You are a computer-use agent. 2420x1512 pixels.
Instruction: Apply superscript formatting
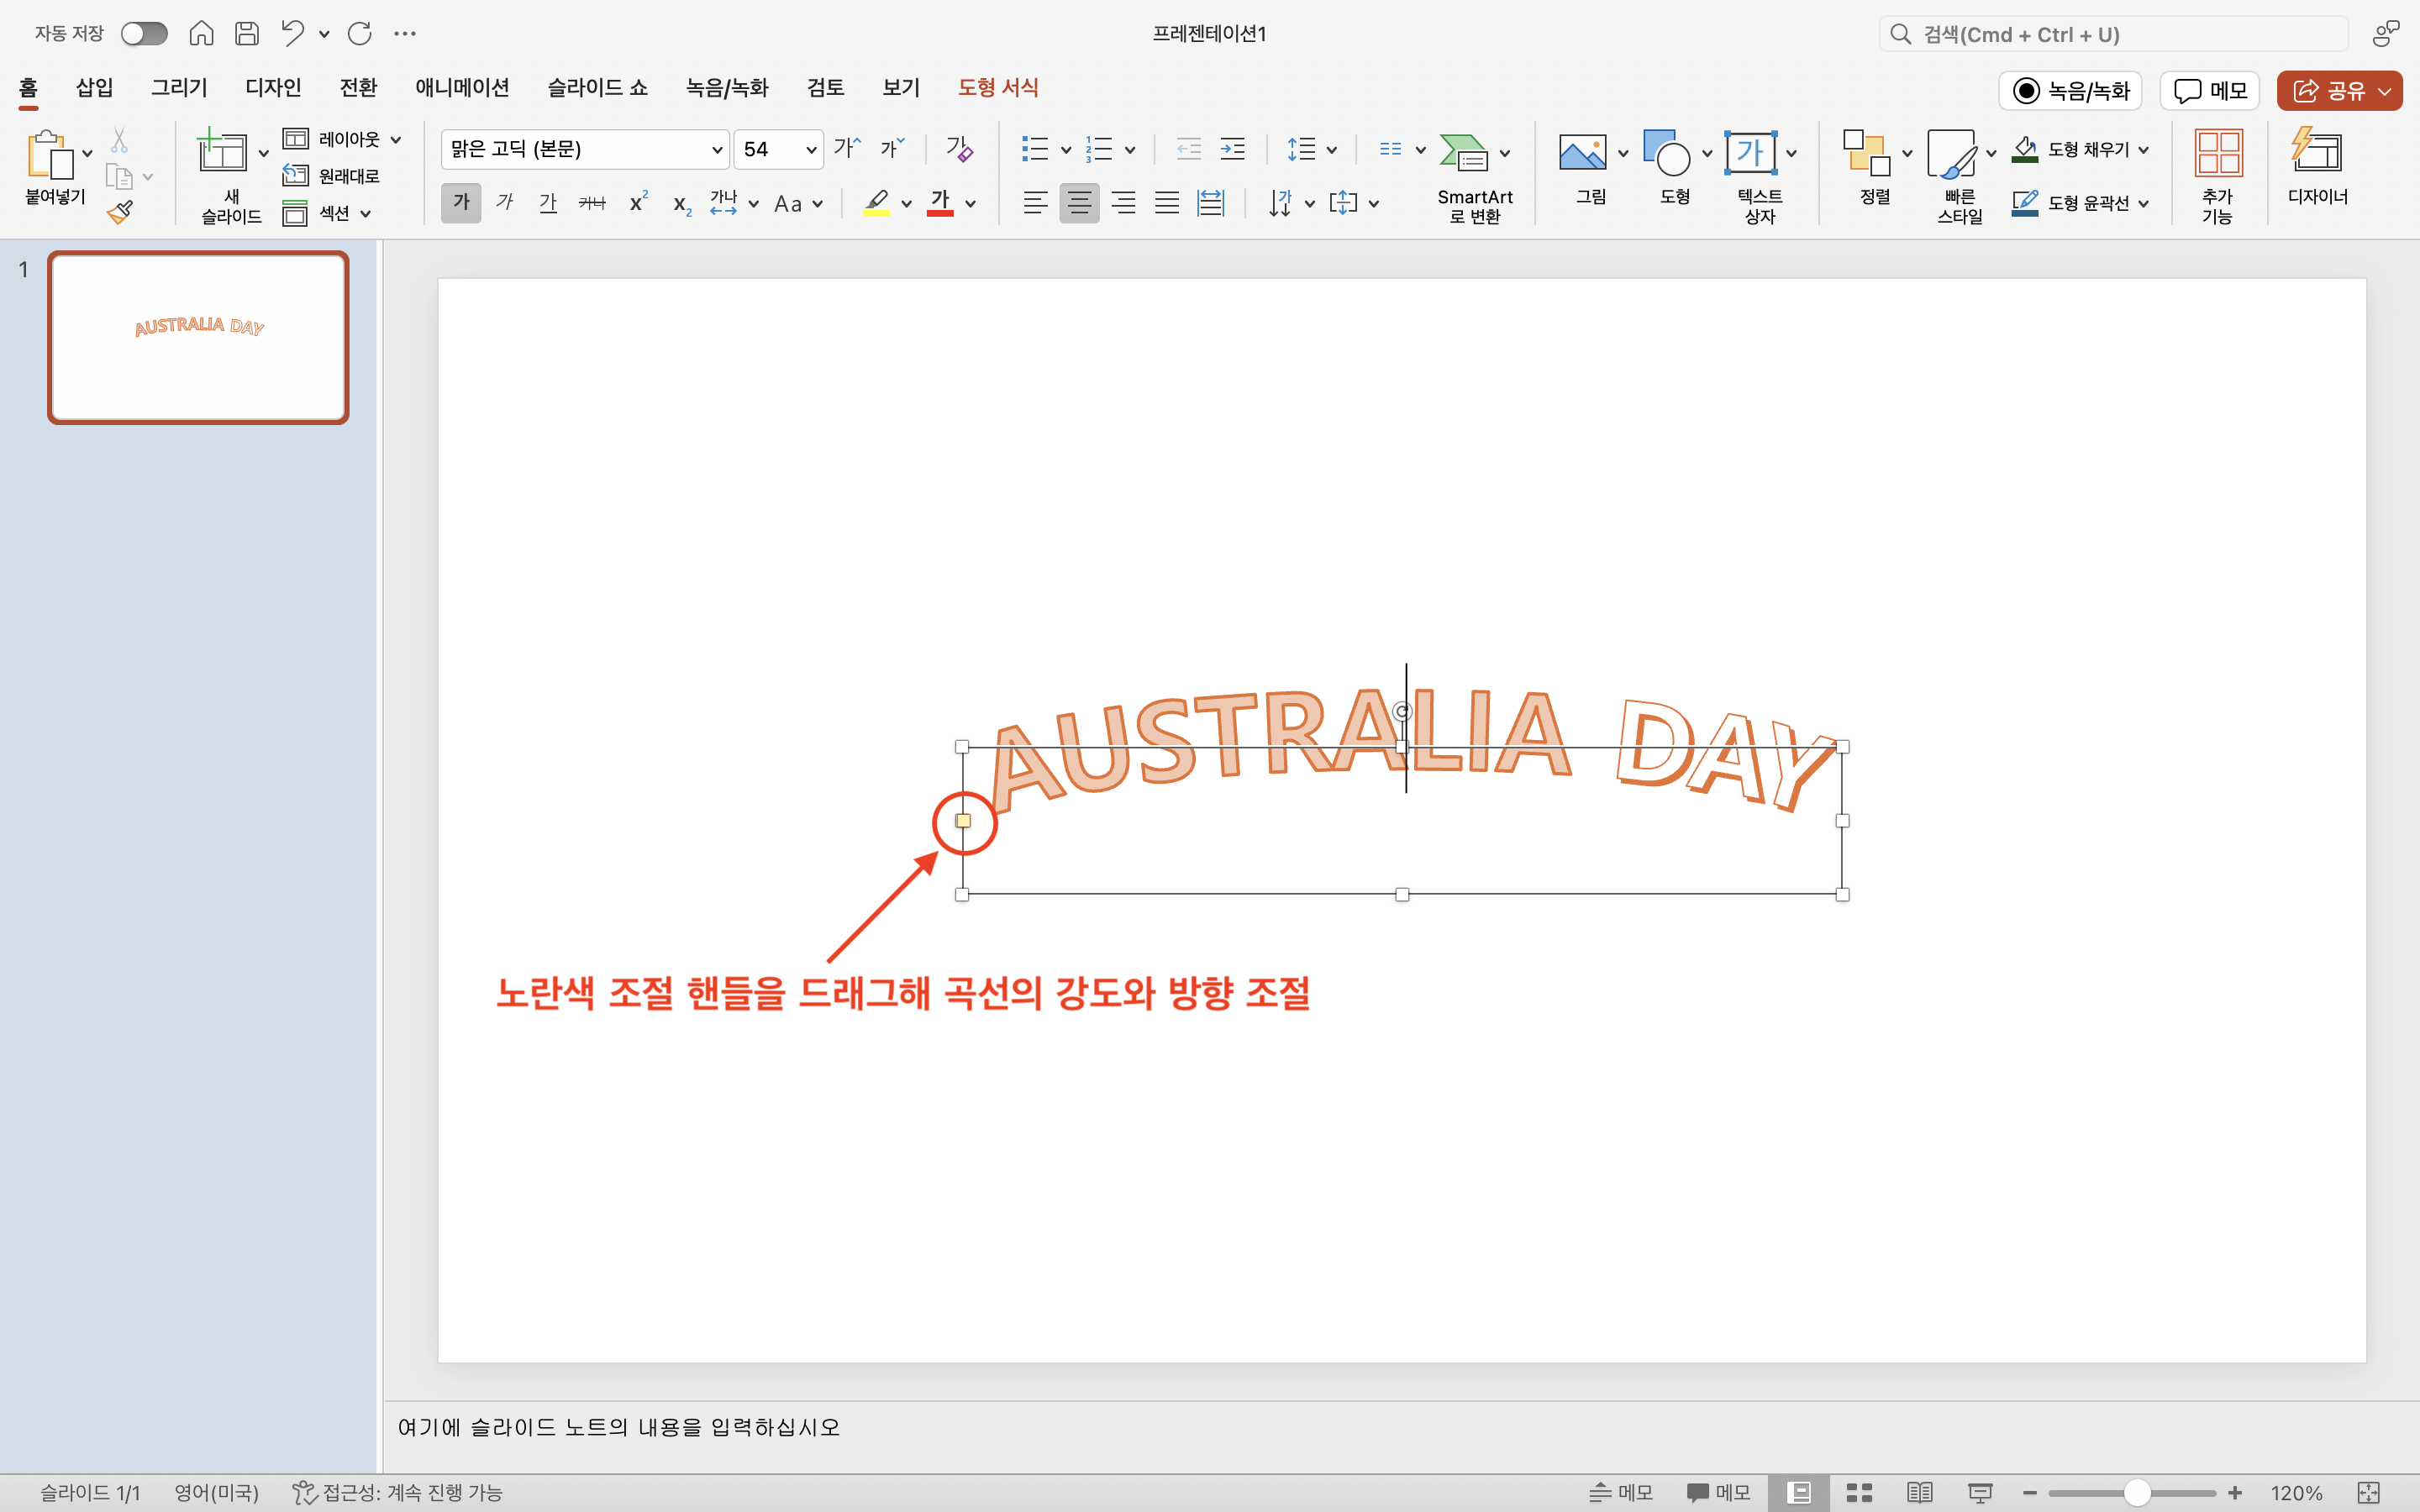637,203
